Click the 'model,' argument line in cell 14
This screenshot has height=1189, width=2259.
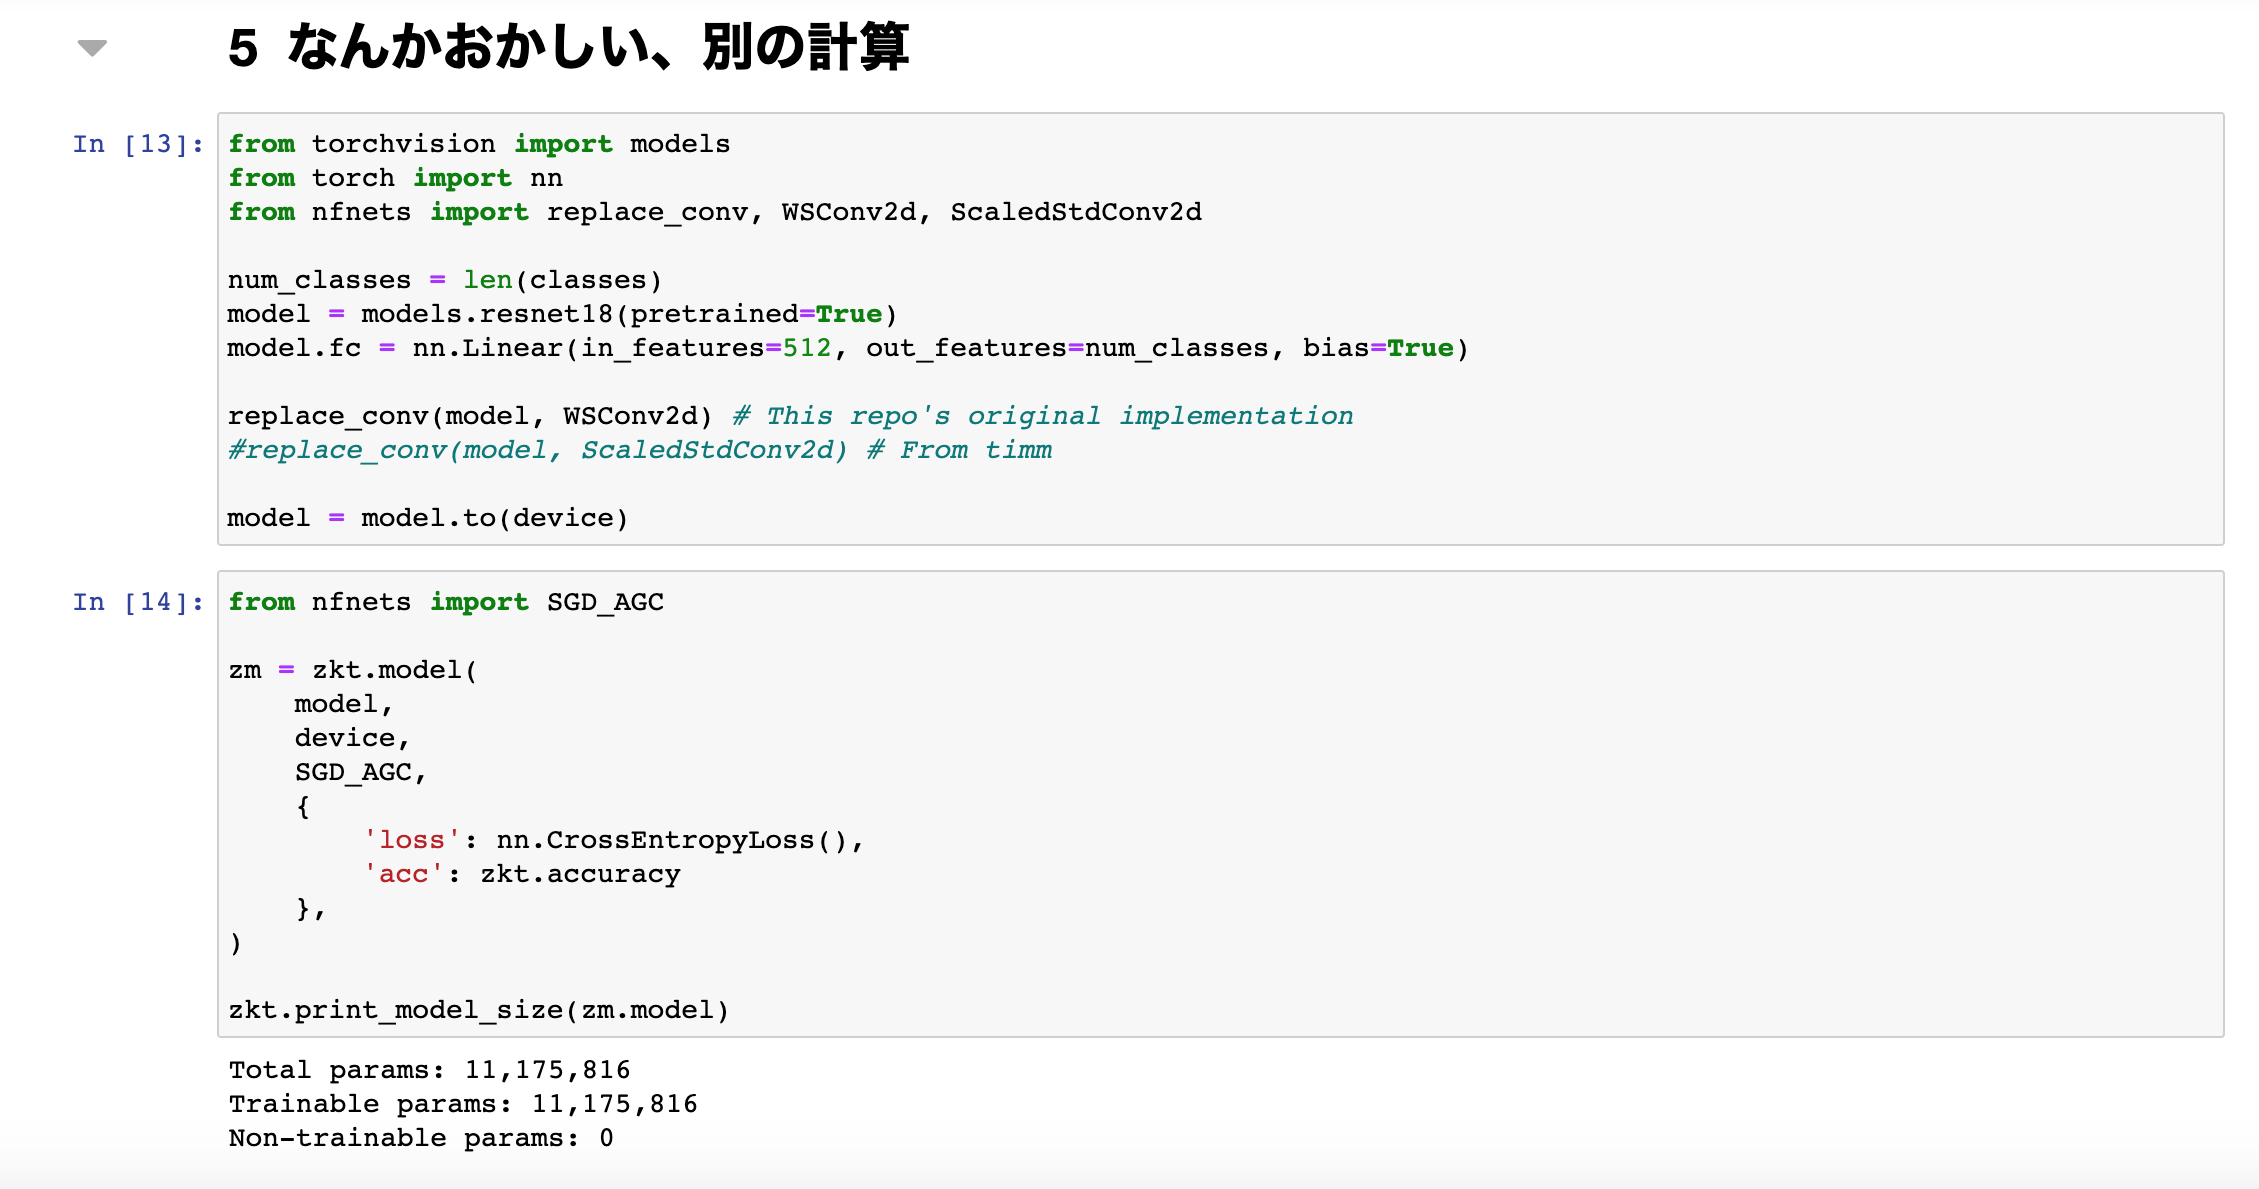(343, 704)
